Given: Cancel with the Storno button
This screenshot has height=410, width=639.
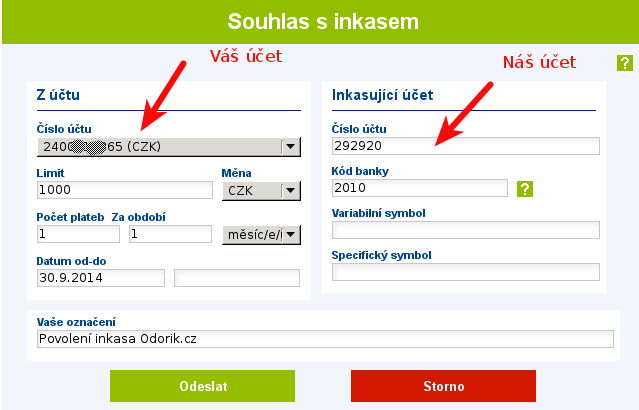Looking at the screenshot, I should coord(443,386).
